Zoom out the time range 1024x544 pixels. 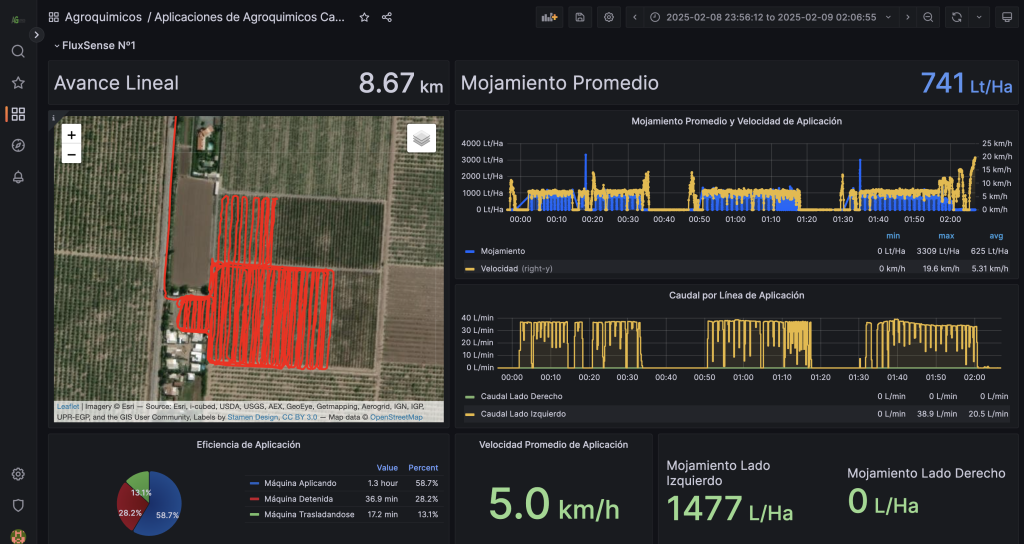[x=929, y=17]
